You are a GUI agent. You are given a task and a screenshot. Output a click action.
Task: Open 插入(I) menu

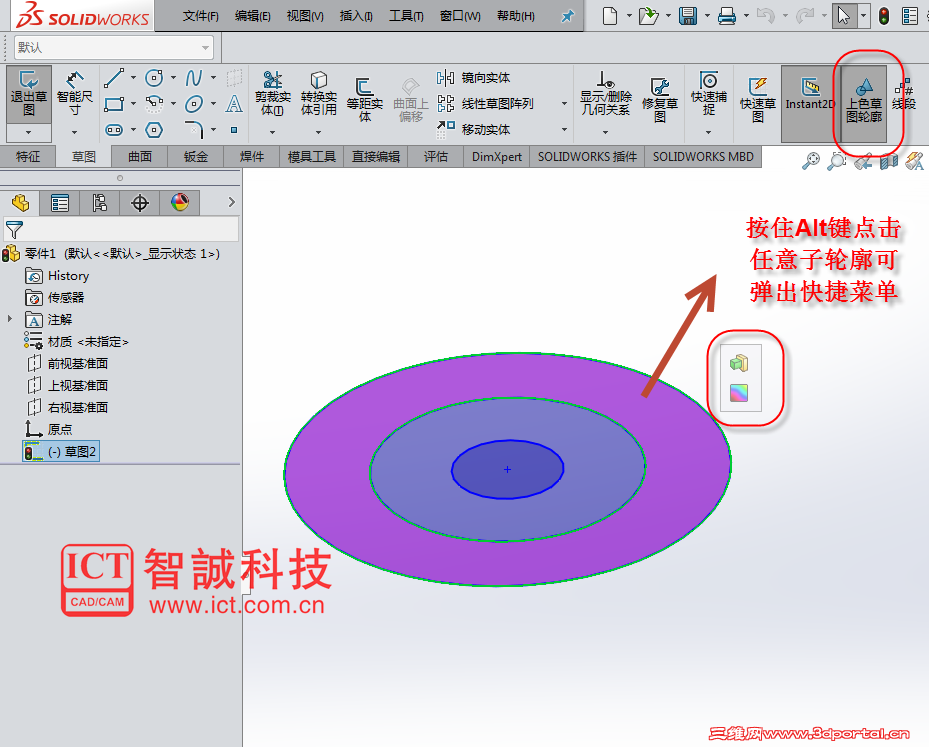tap(355, 16)
